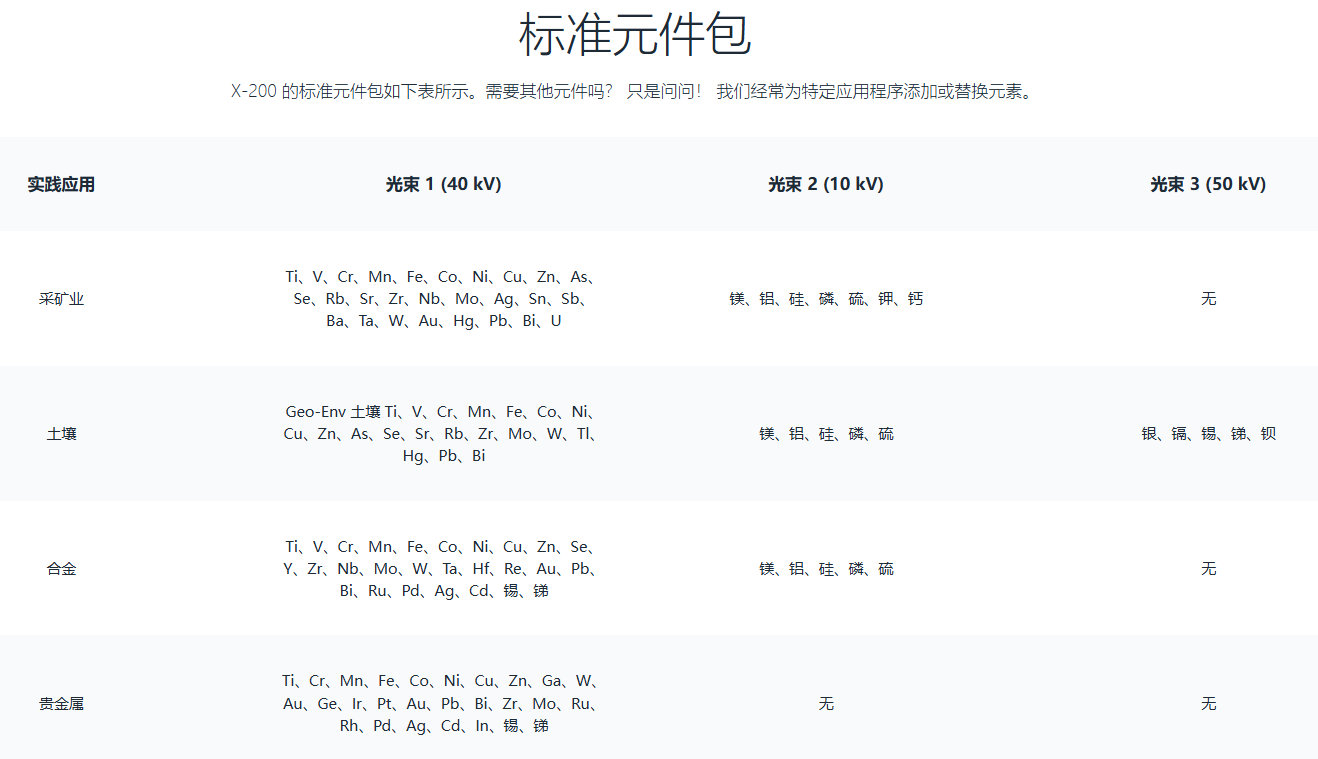Select the 土壤 row label

[61, 434]
